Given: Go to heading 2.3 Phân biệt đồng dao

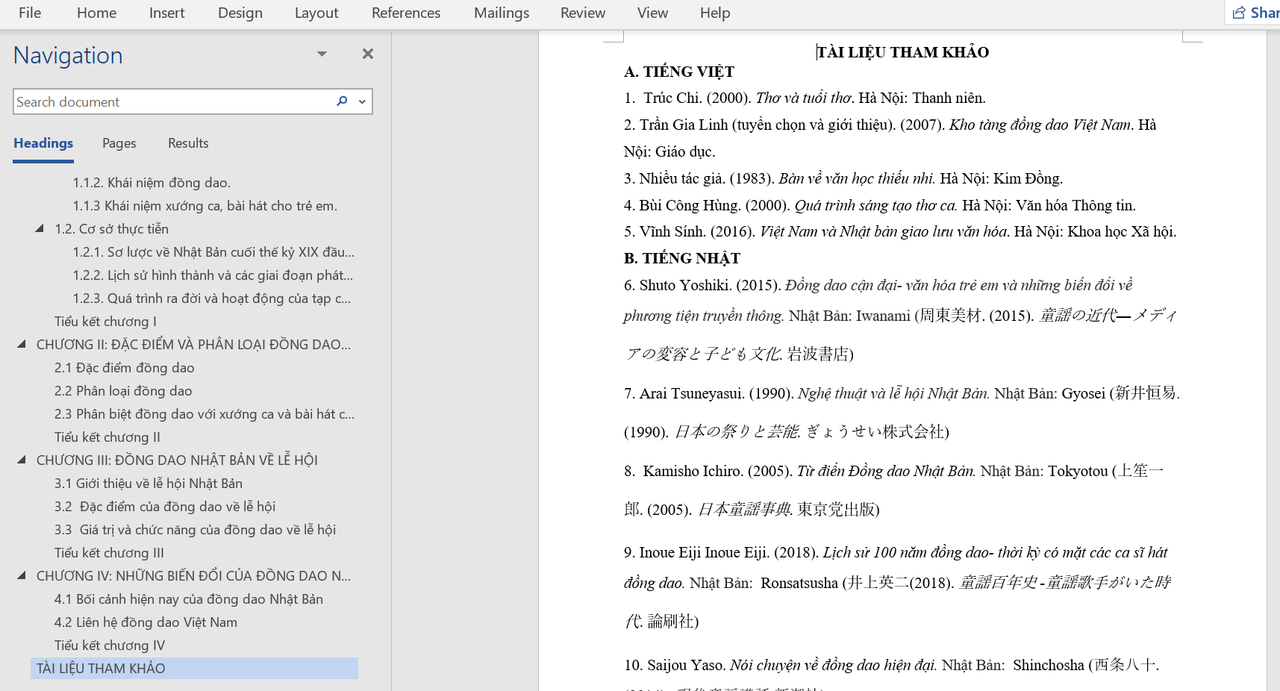Looking at the screenshot, I should [204, 414].
